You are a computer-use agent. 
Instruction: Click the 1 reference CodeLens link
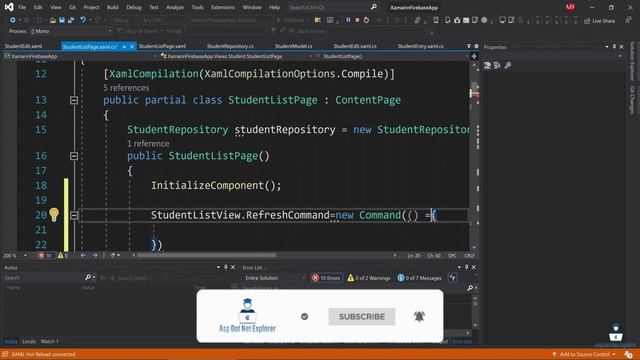tap(148, 144)
